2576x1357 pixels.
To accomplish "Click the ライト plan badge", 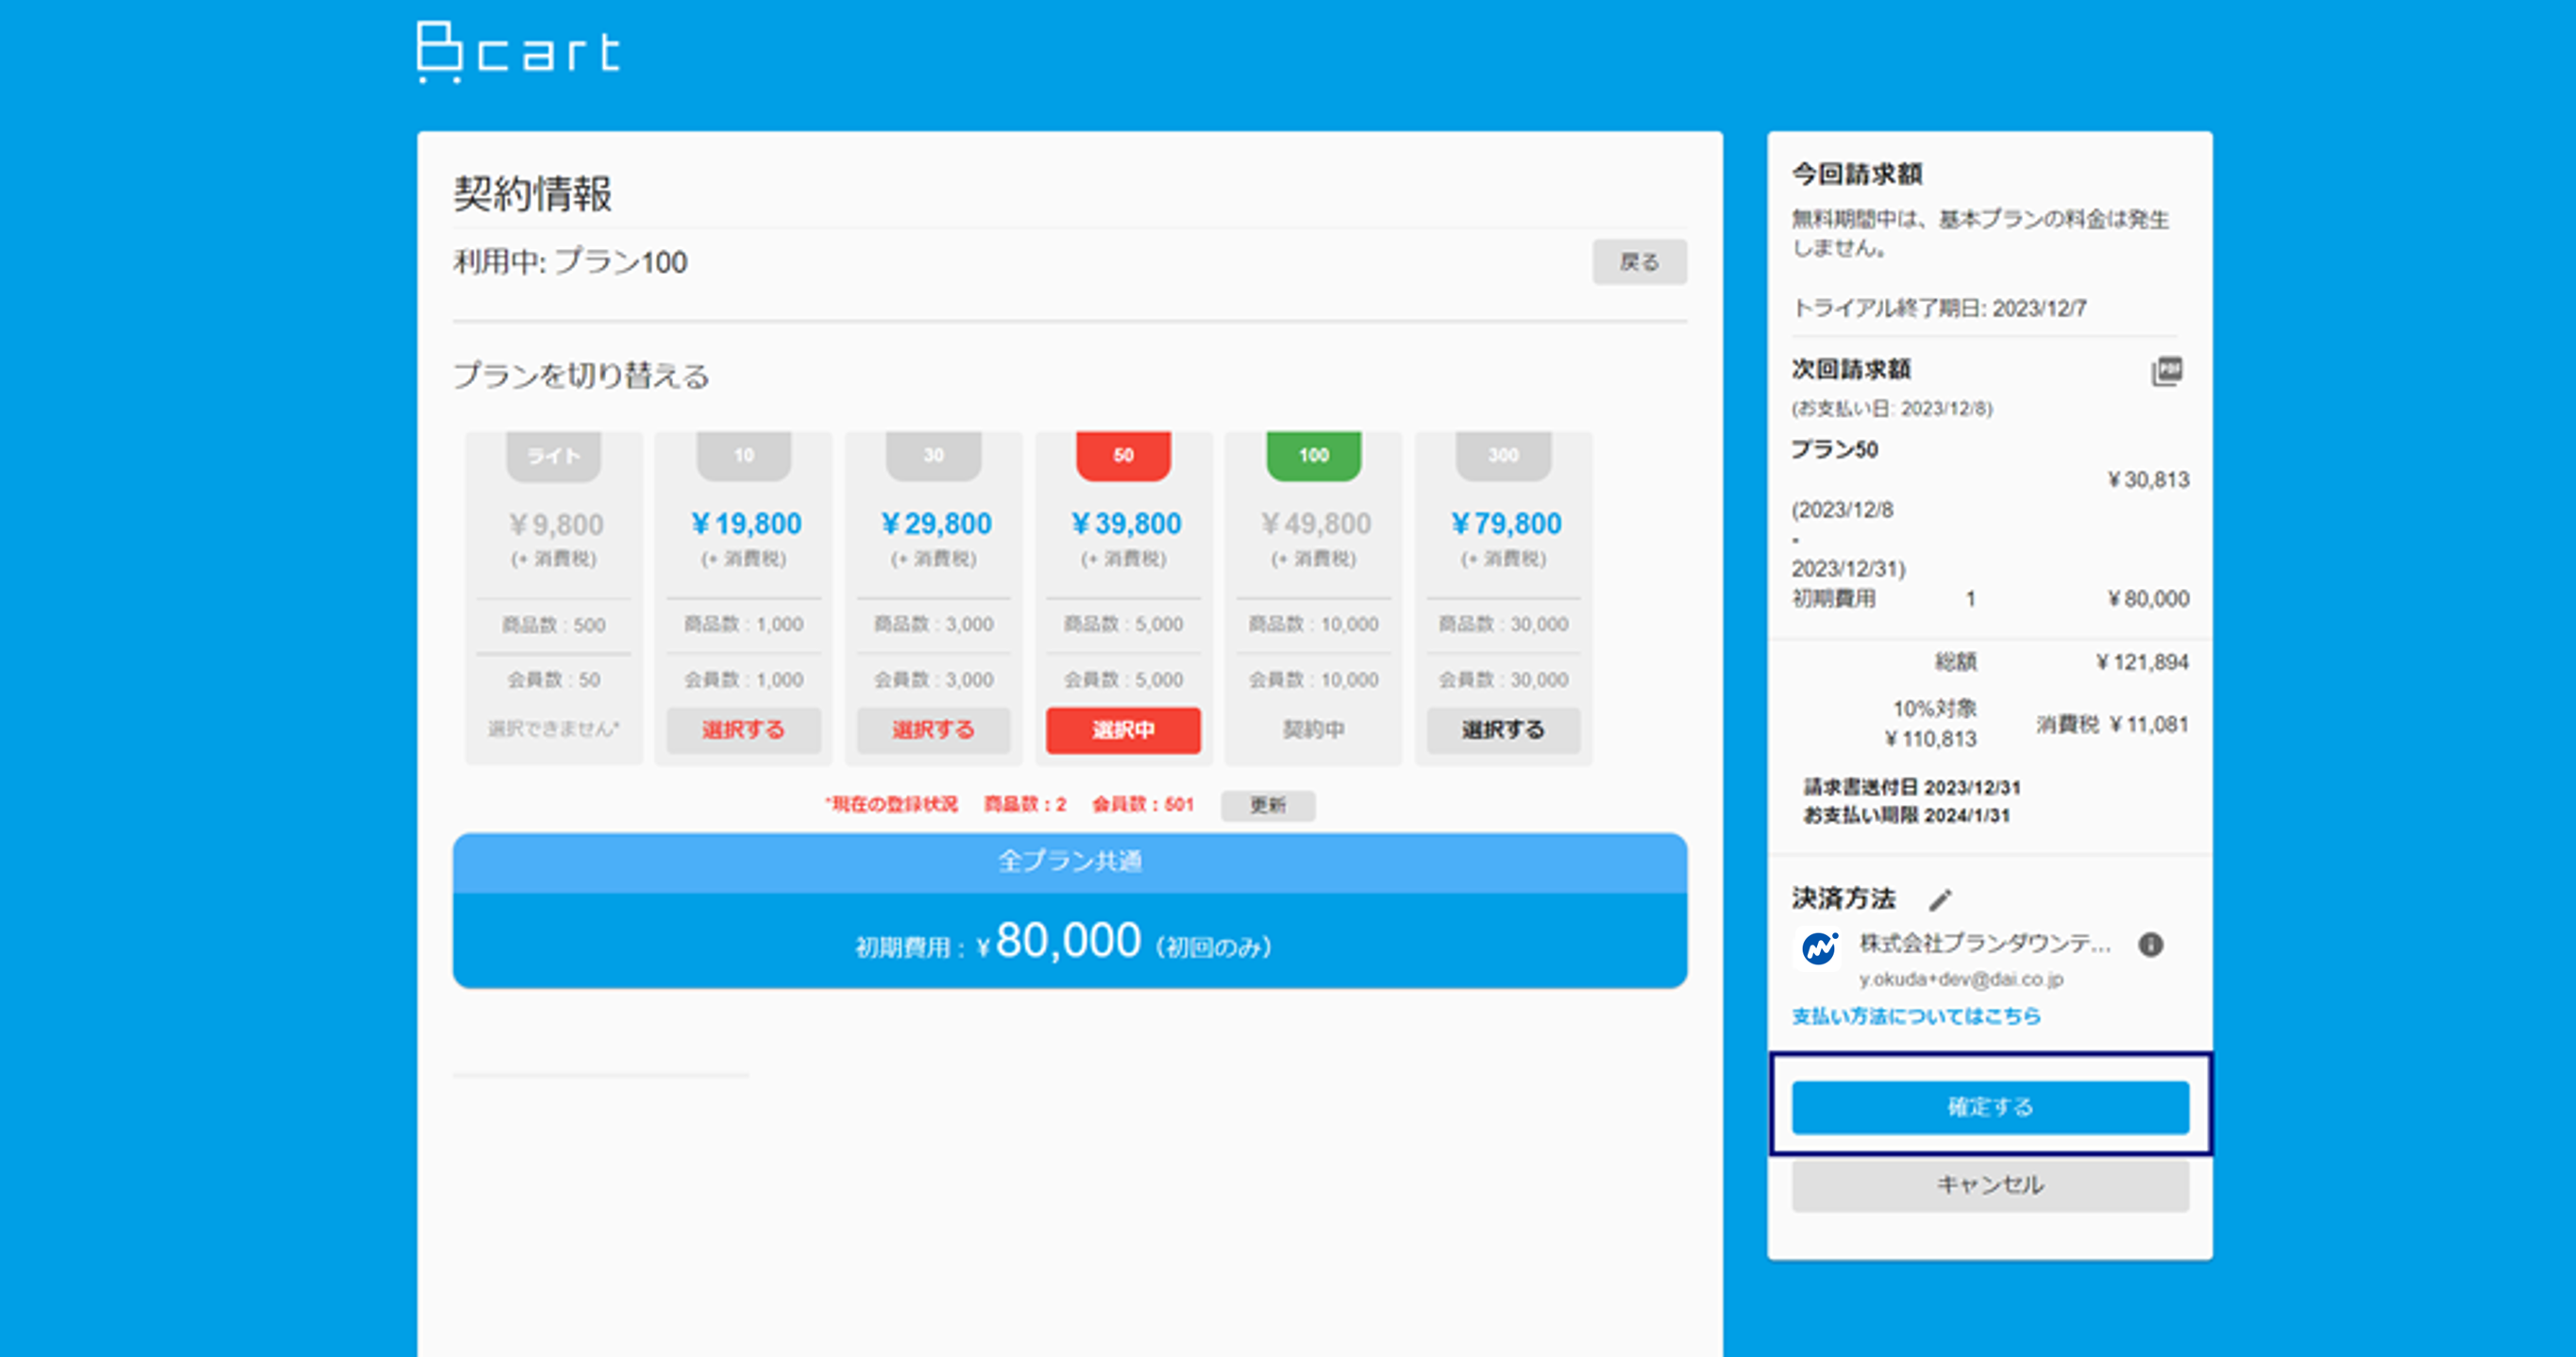I will click(x=554, y=456).
